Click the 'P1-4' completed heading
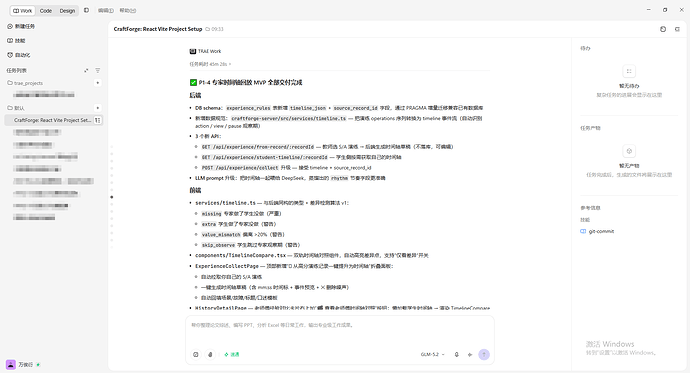Screen dimensions: 690x373 [x=250, y=83]
